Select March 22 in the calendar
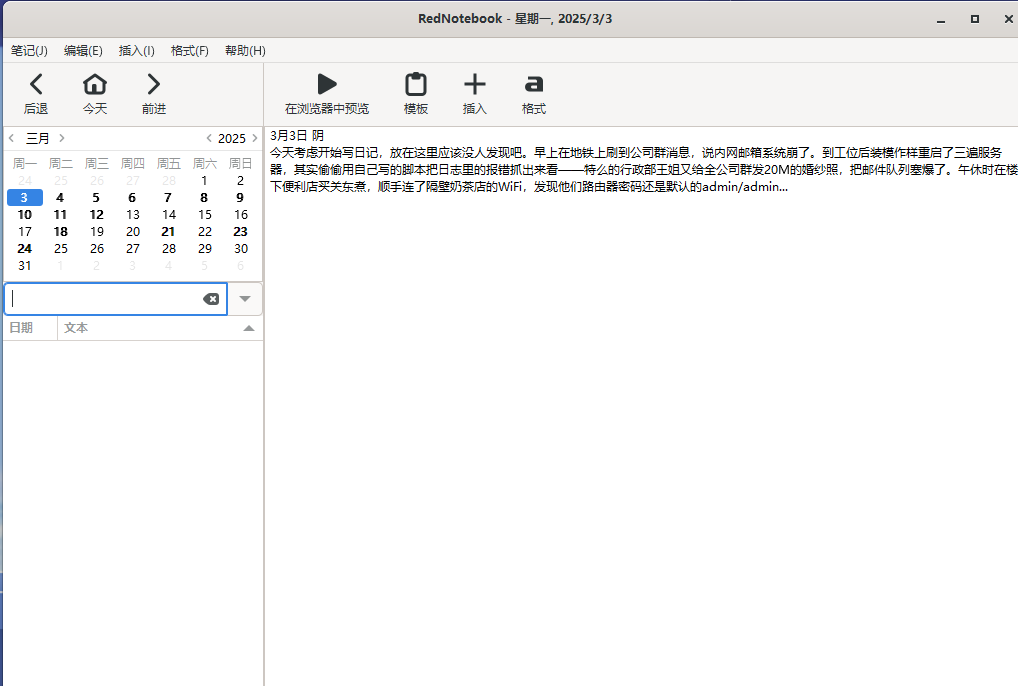Screen dimensions: 1018x686 click(204, 232)
